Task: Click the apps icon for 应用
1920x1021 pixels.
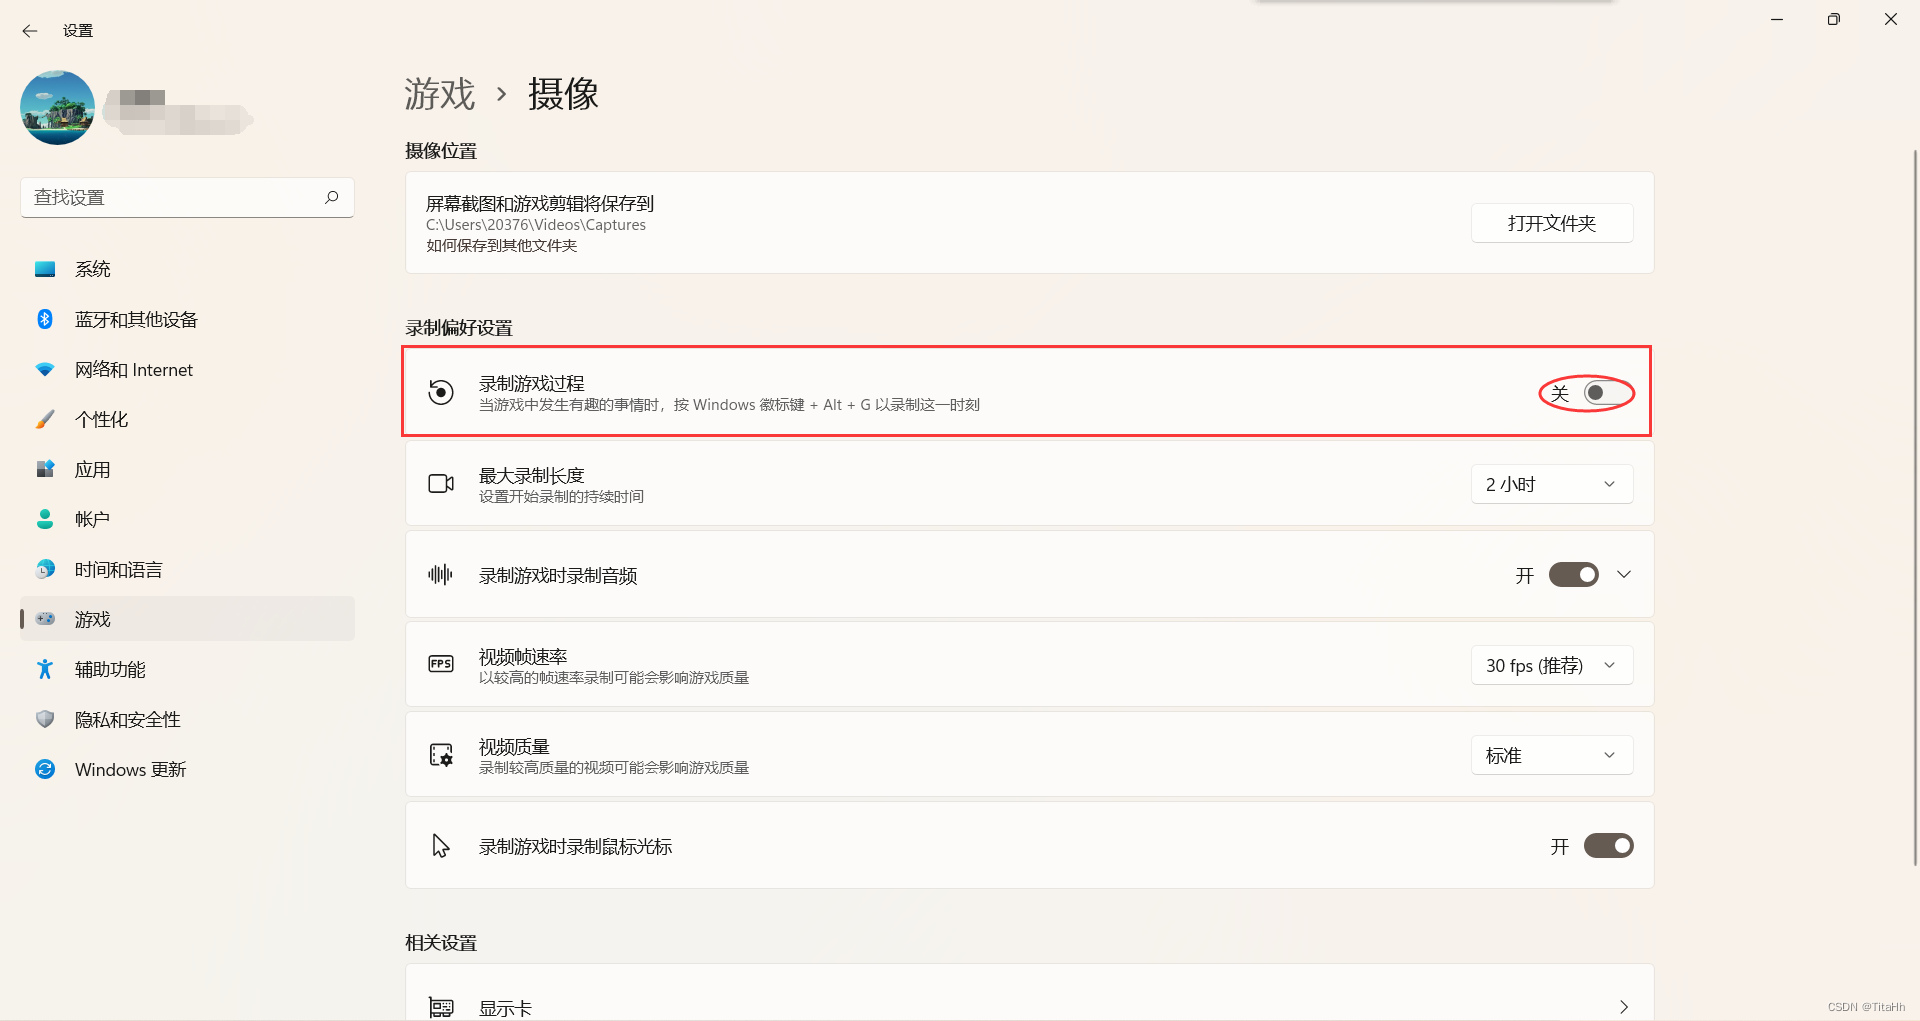Action: click(45, 469)
